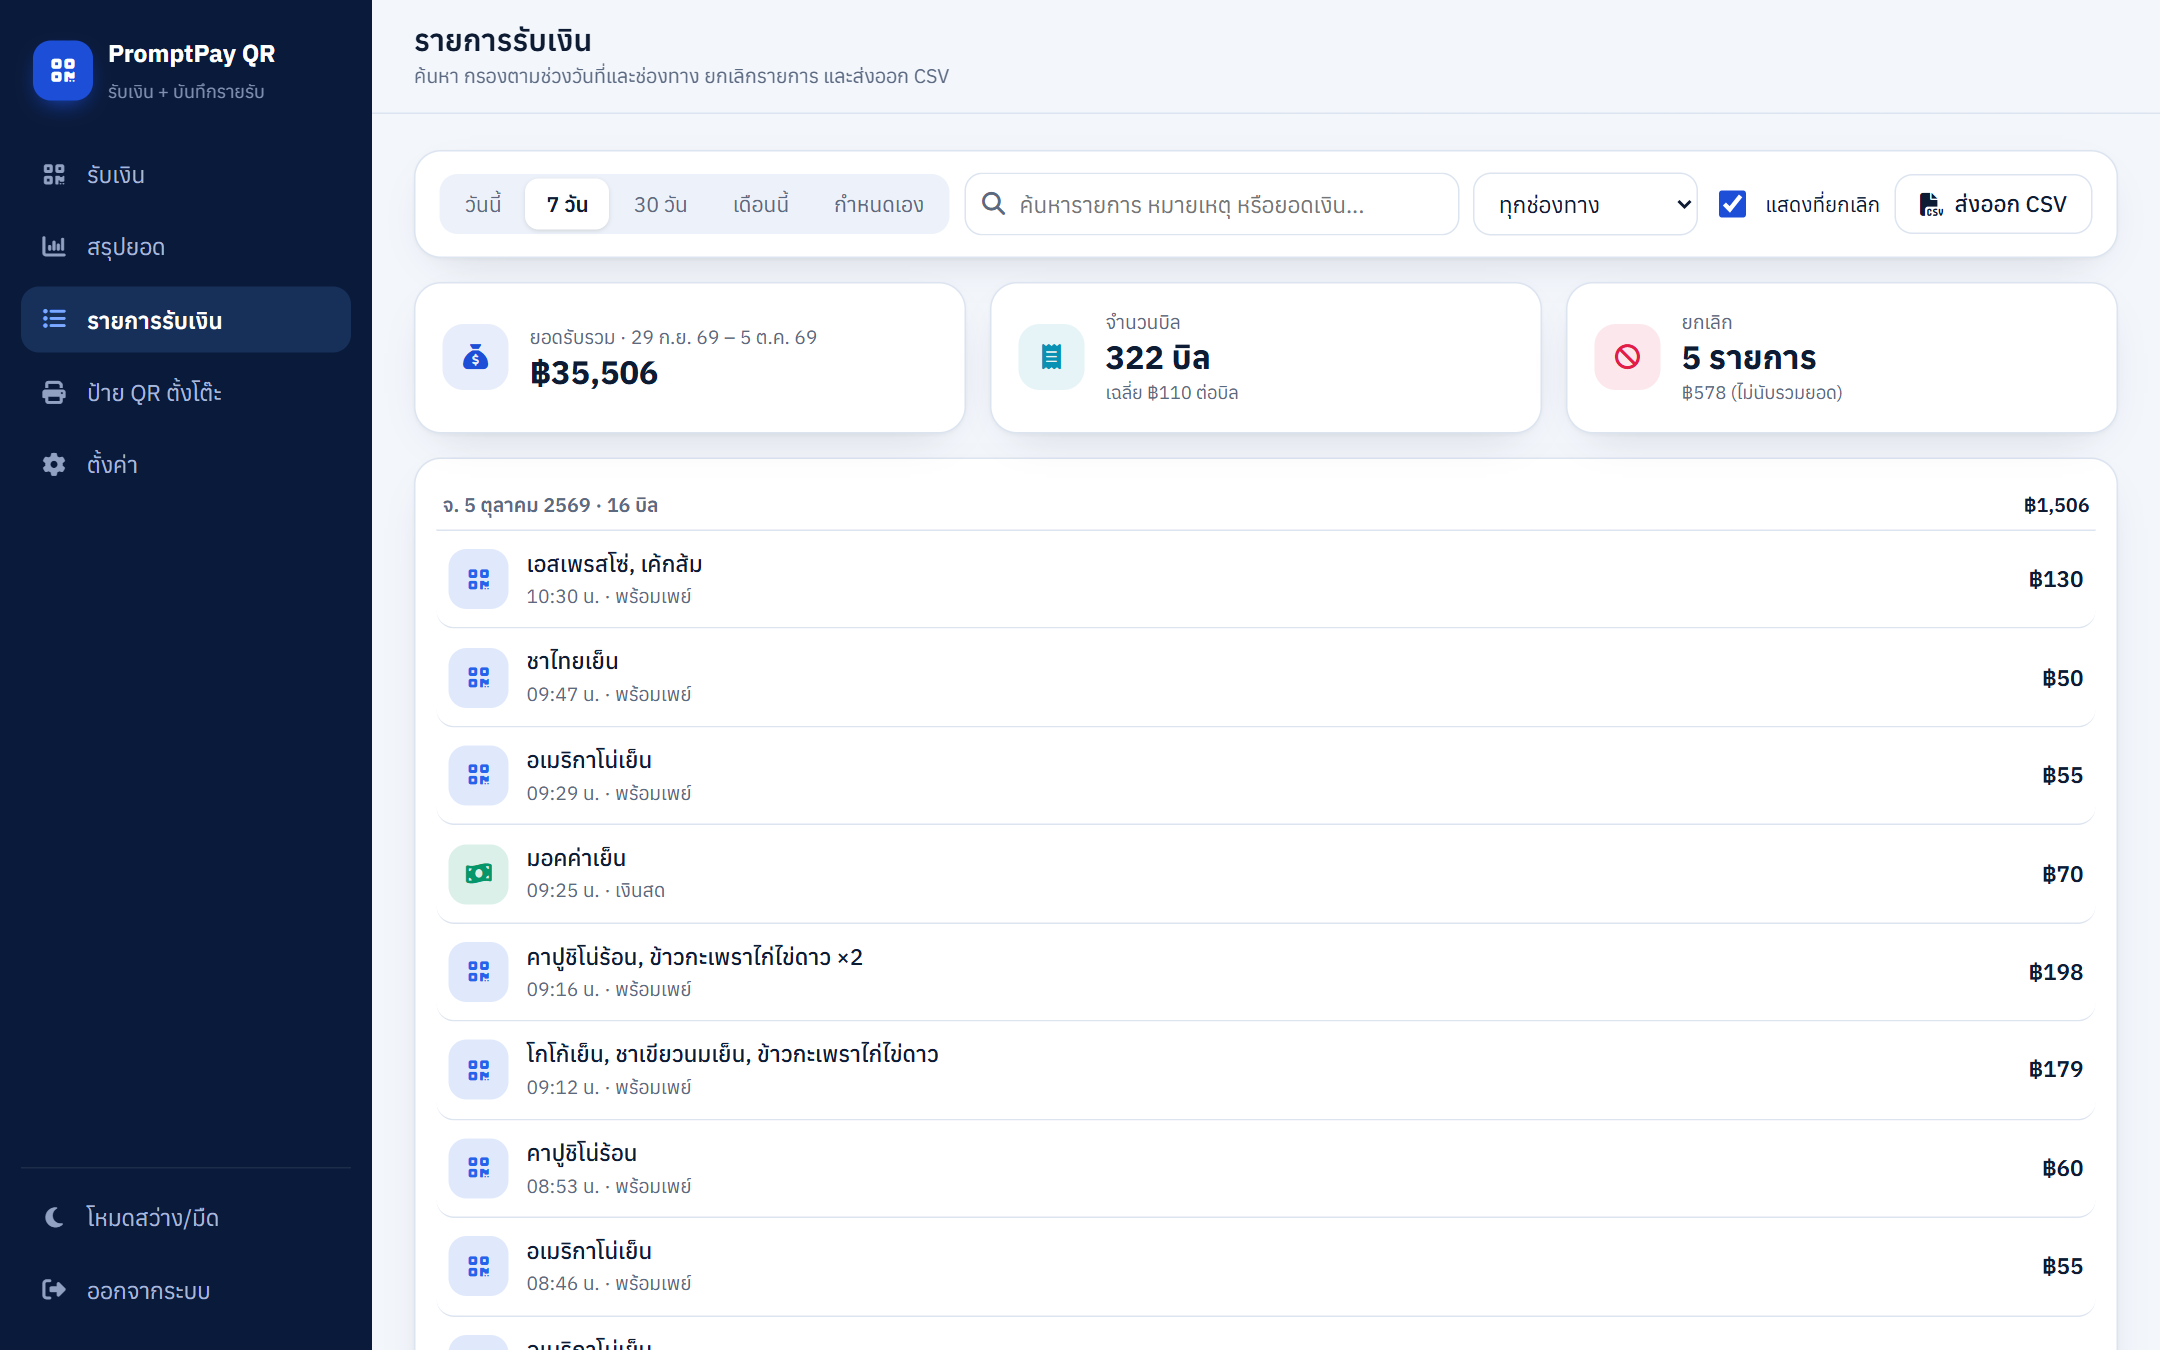The image size is (2160, 1350).
Task: Click the 322 บิล count
Action: pyautogui.click(x=1158, y=357)
